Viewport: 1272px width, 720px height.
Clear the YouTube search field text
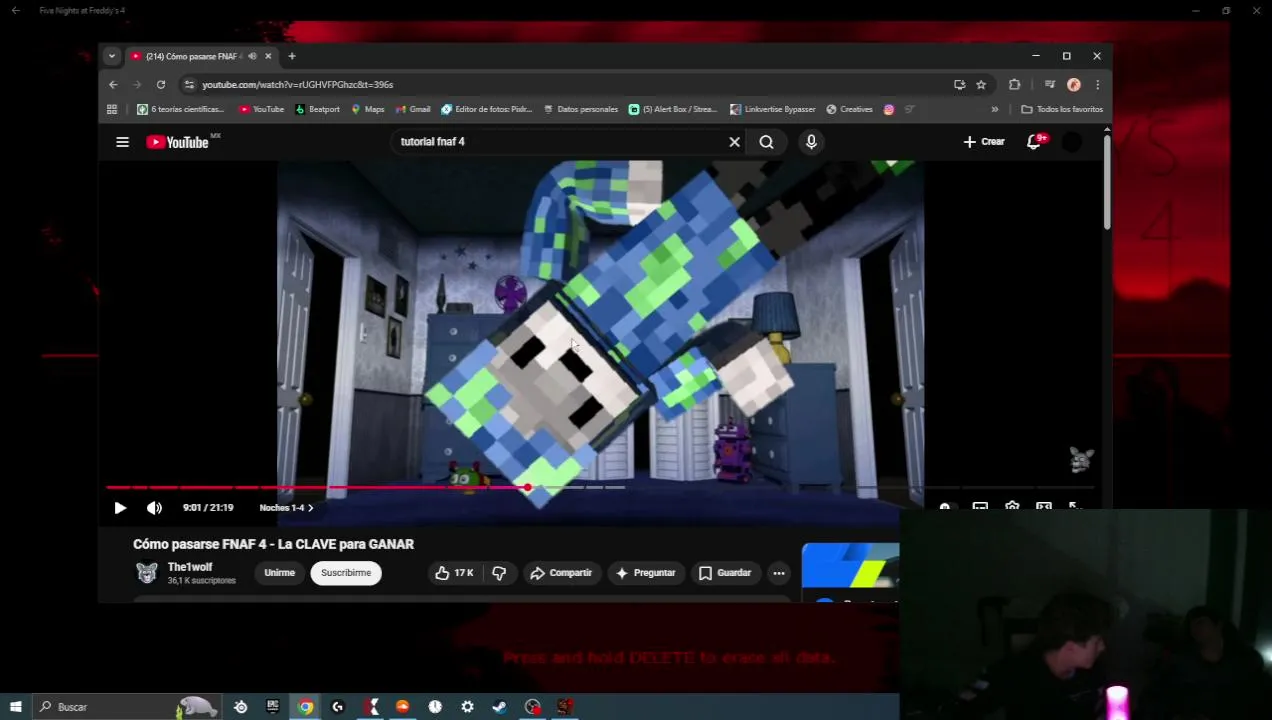tap(734, 142)
